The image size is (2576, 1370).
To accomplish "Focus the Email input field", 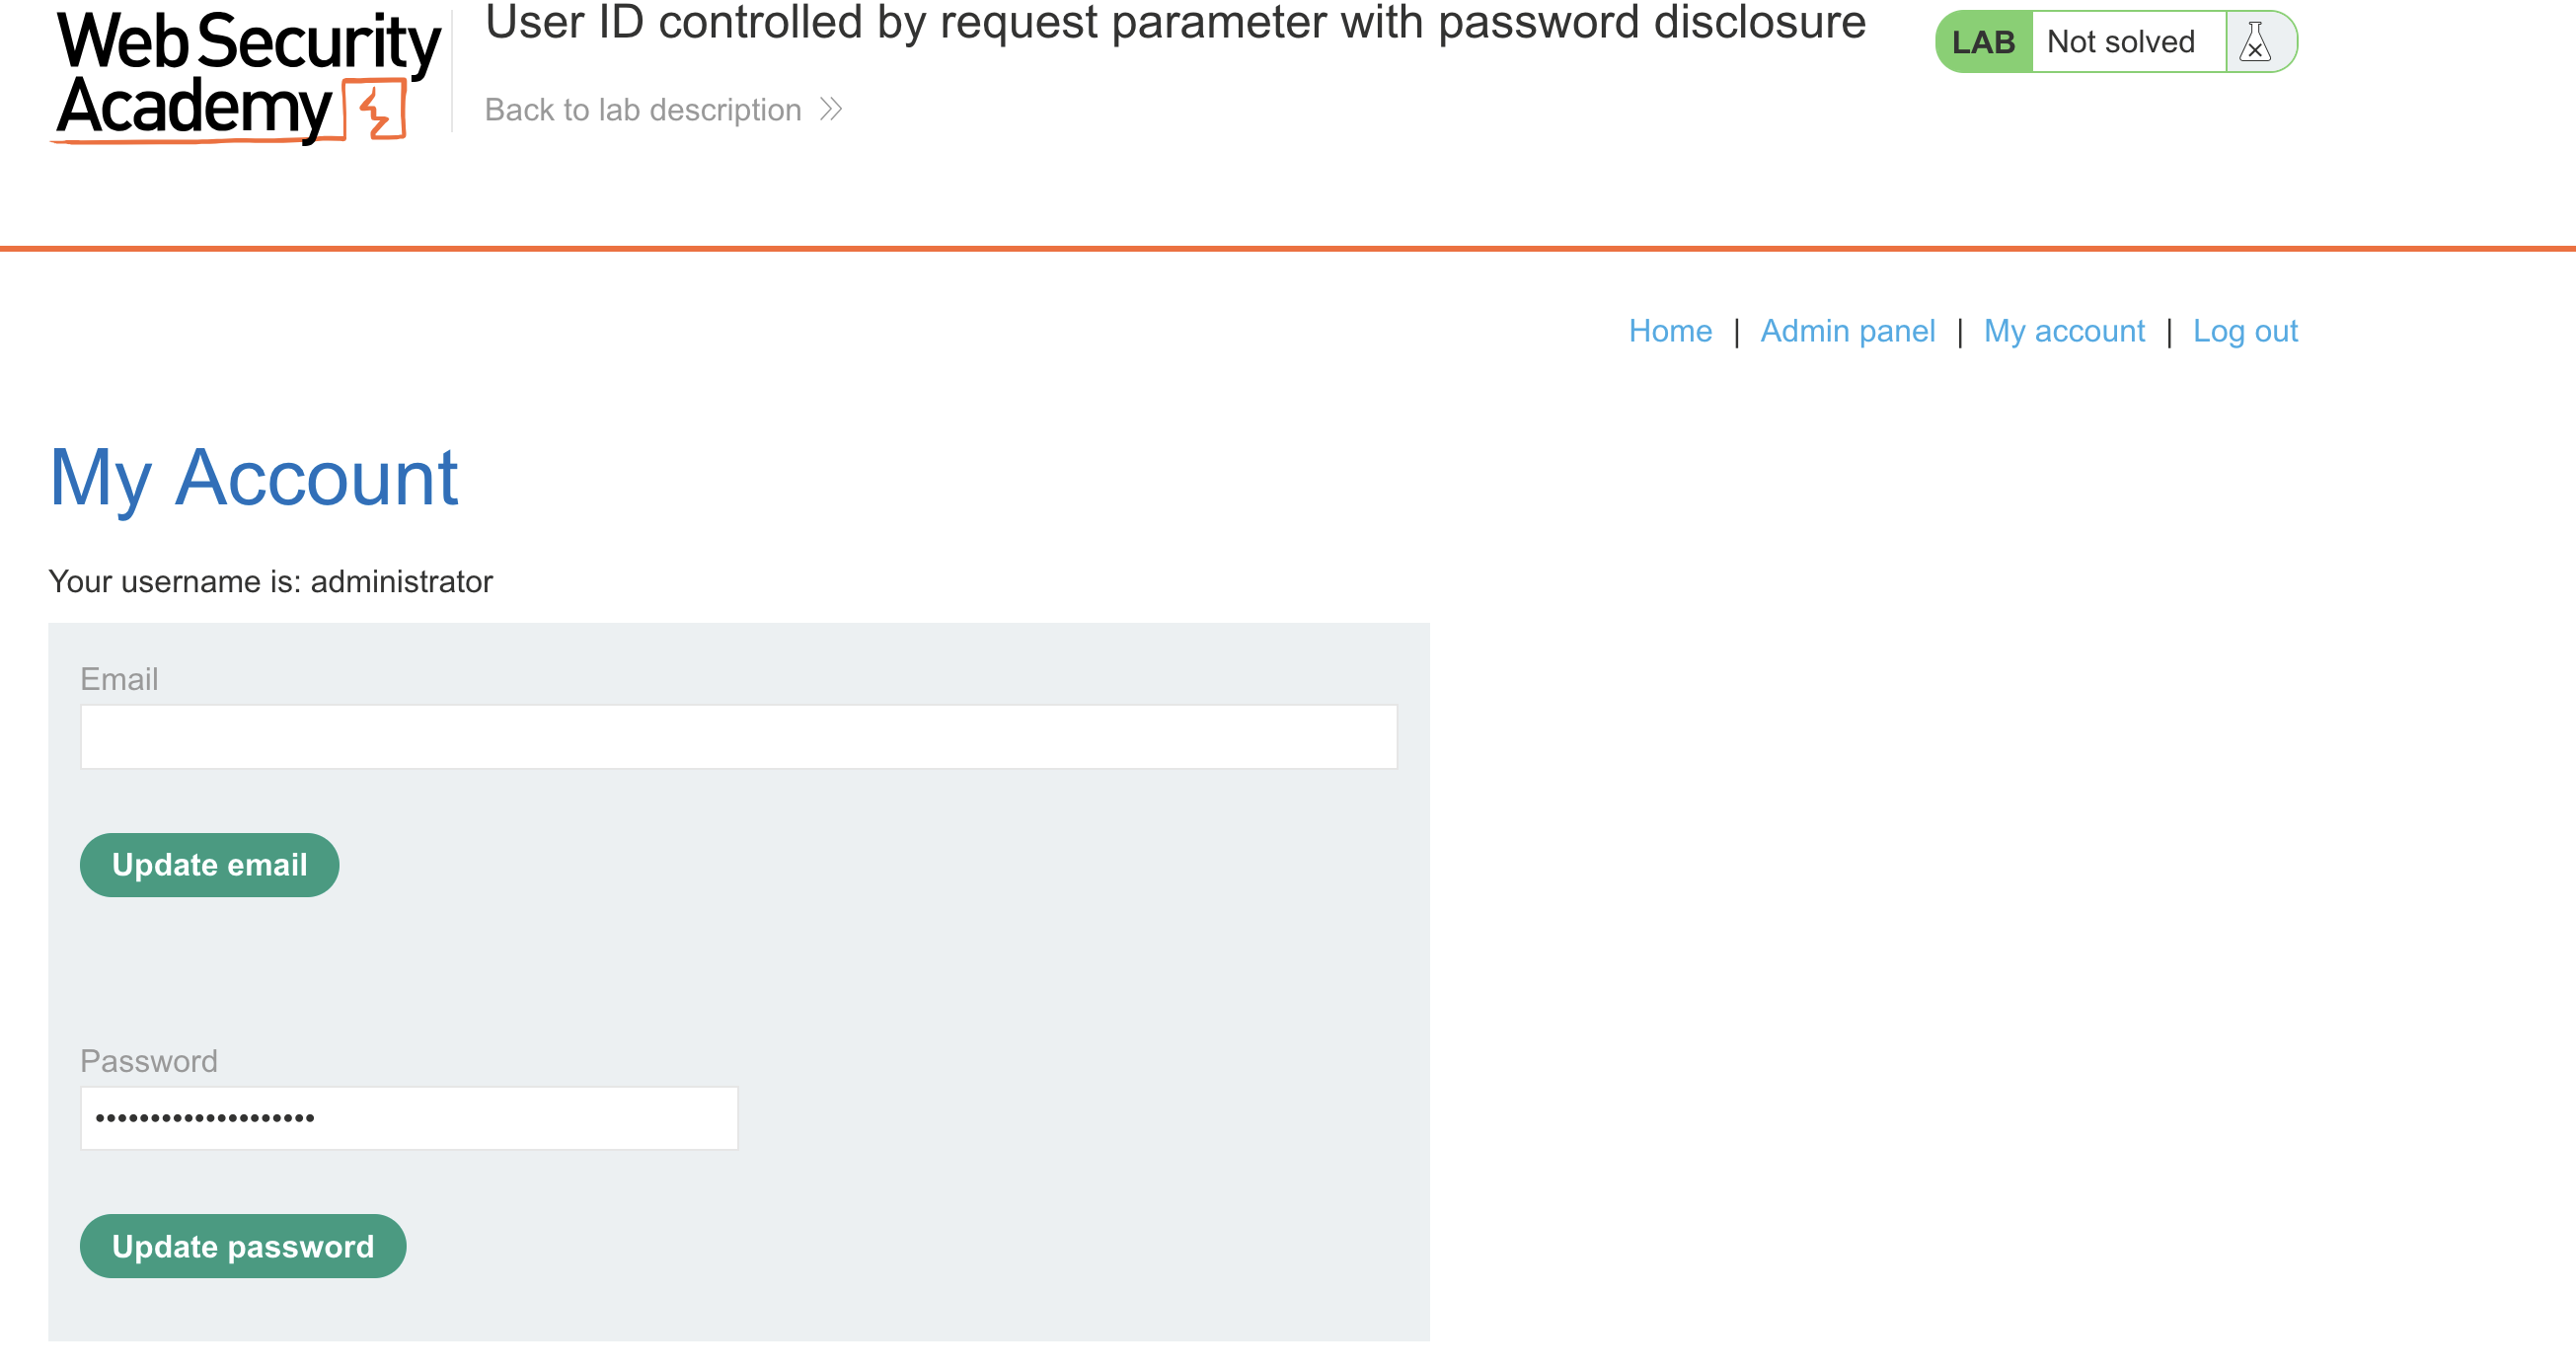I will (x=738, y=737).
